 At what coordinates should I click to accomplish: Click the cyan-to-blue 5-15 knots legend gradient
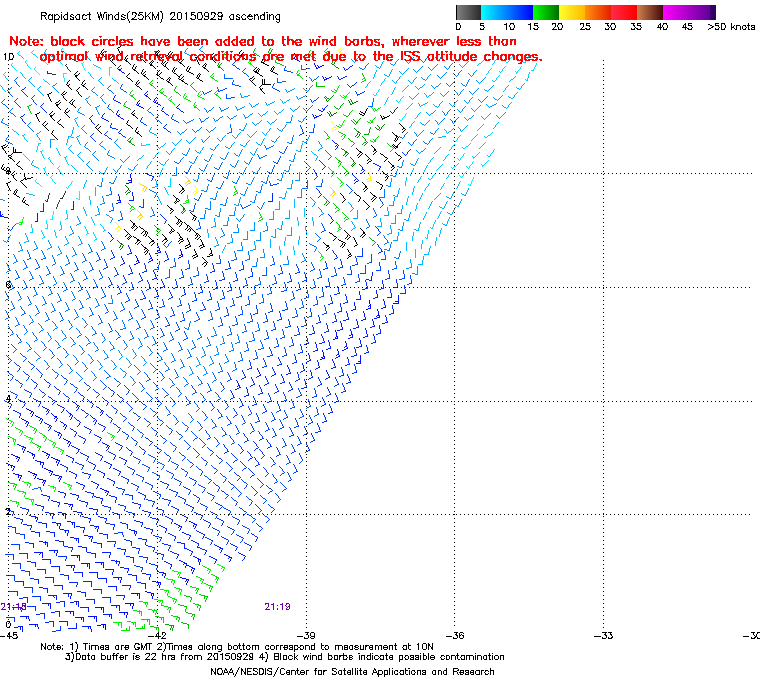point(507,12)
